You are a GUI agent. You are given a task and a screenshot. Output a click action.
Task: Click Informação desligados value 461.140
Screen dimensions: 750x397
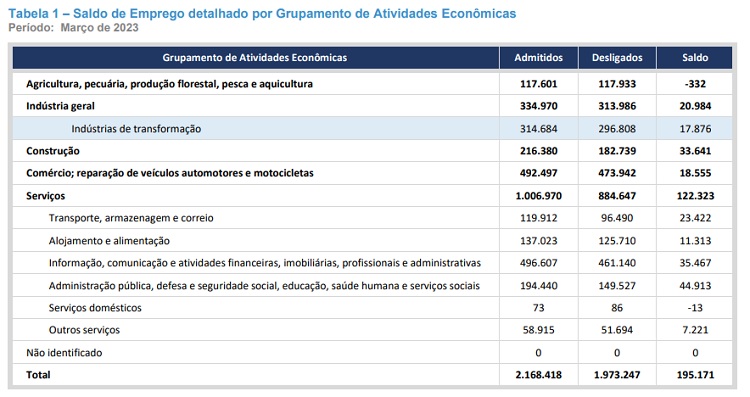tap(617, 263)
